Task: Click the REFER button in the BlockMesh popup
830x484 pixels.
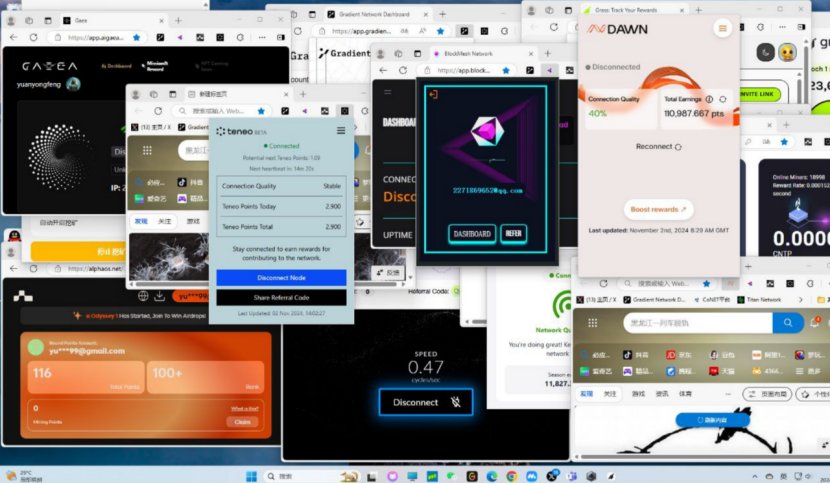Action: click(513, 234)
